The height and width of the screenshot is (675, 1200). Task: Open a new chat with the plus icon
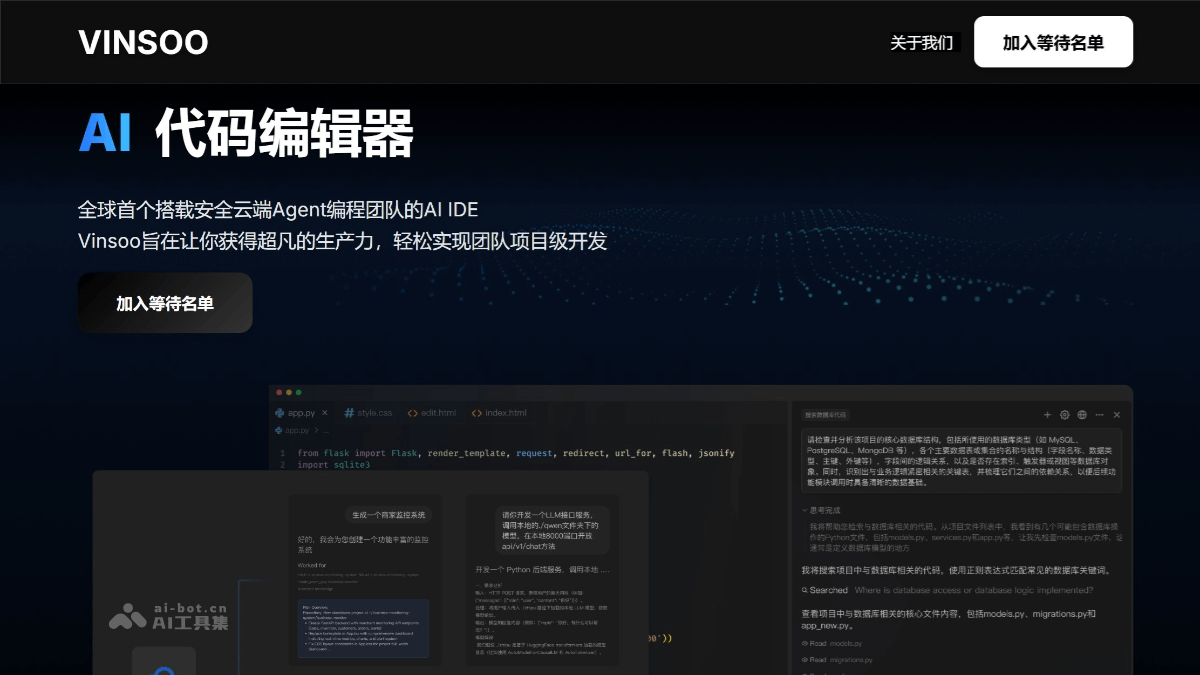tap(1047, 414)
